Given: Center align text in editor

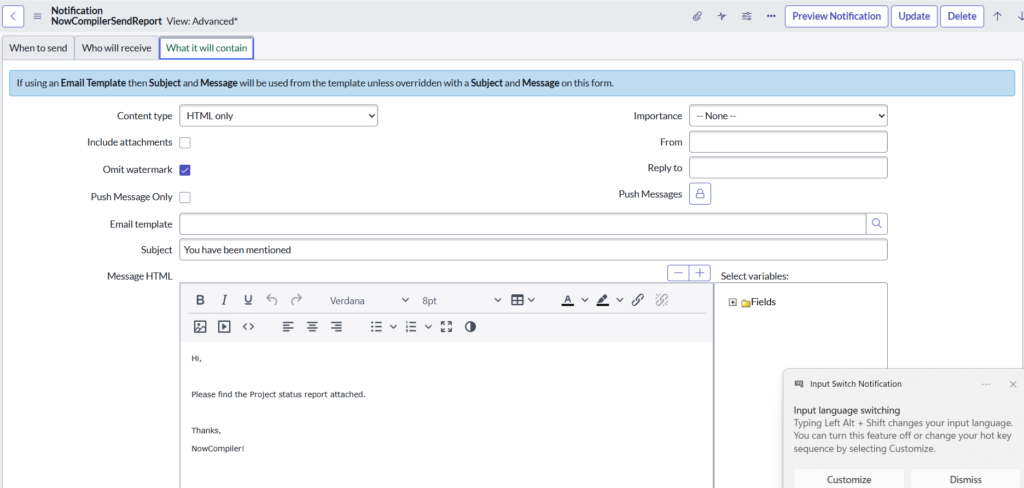Looking at the screenshot, I should click(312, 327).
